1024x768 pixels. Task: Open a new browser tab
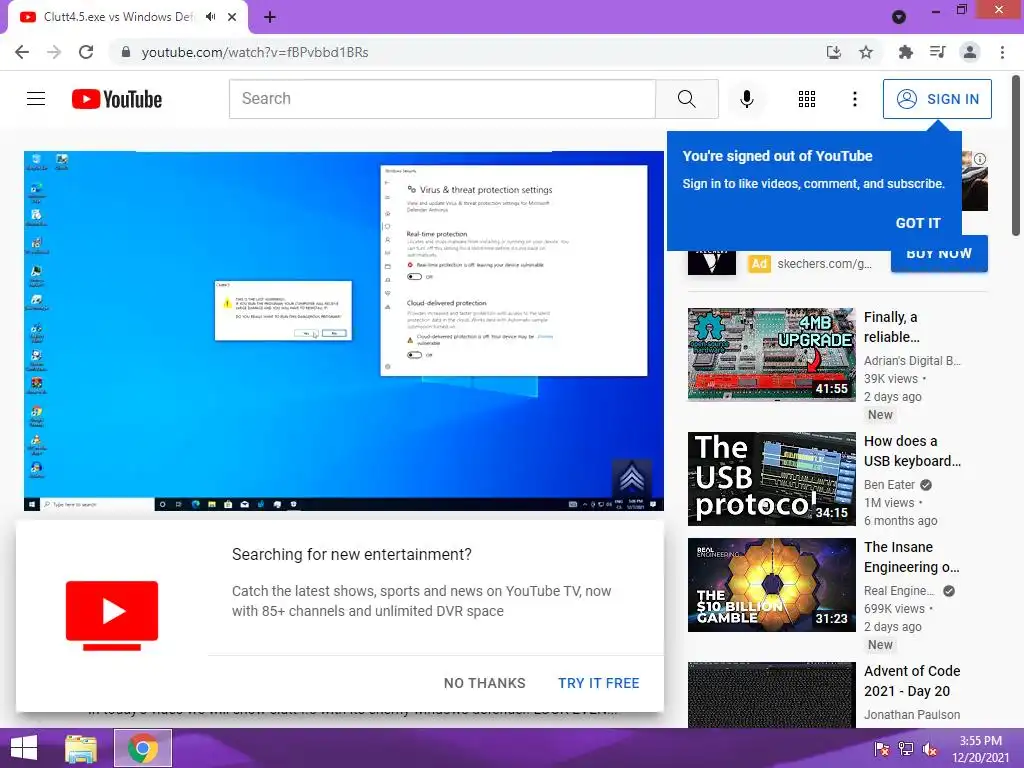click(270, 17)
